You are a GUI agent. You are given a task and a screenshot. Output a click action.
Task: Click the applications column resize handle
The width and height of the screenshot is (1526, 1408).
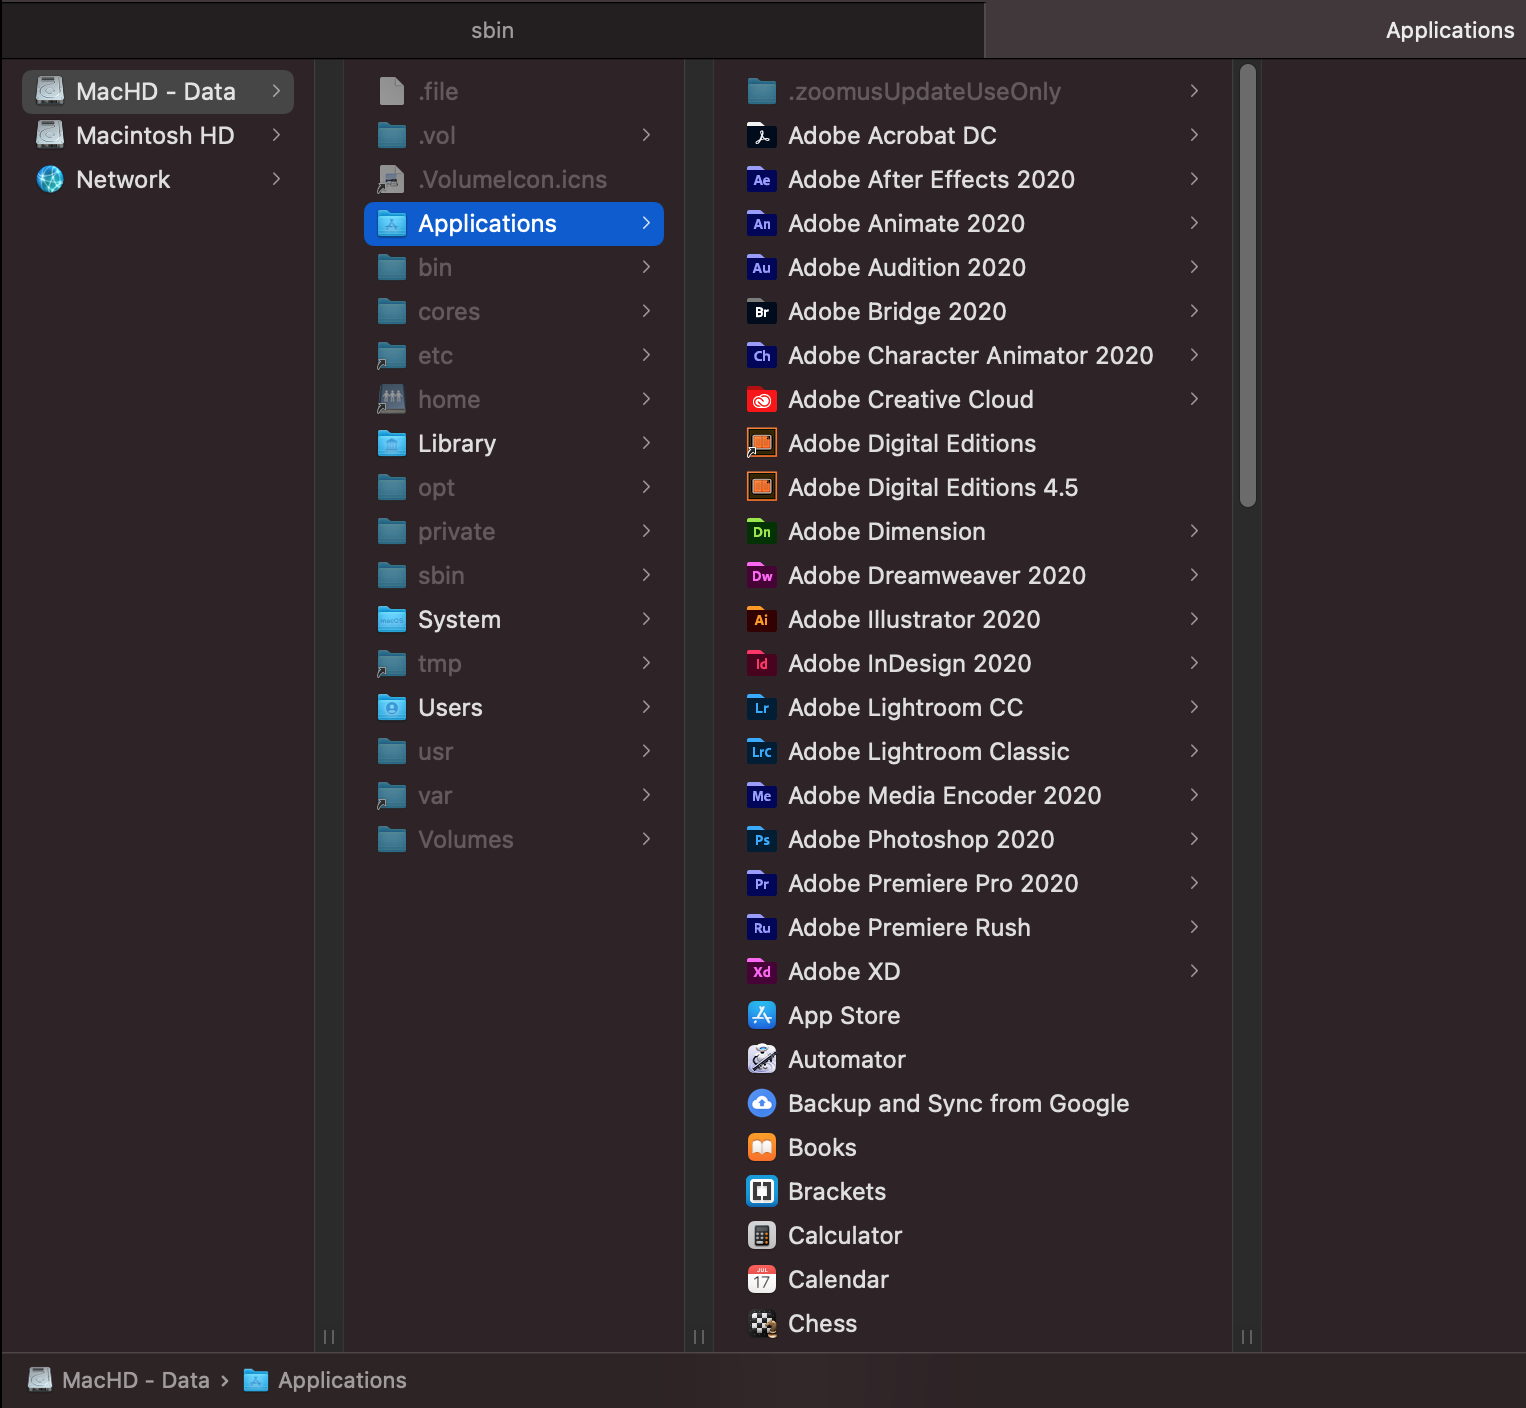click(1247, 1336)
